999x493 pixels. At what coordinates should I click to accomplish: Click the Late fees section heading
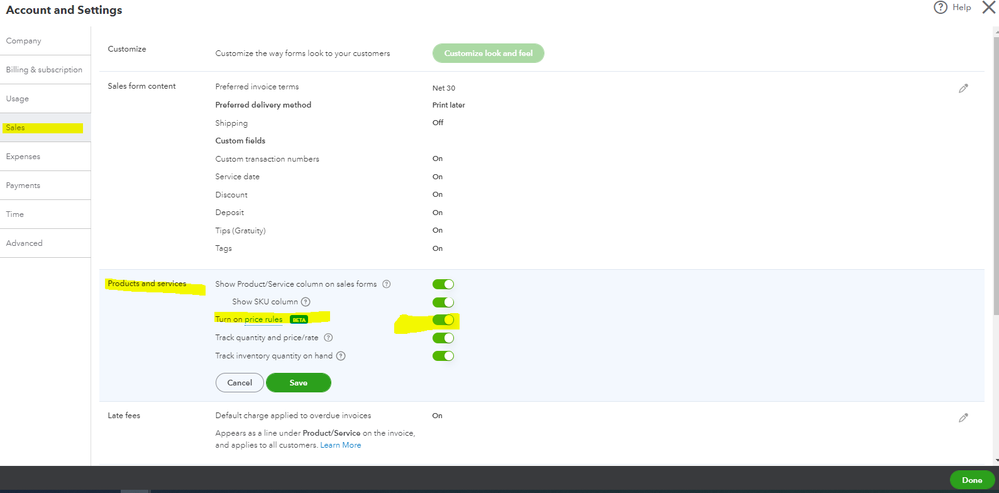coord(124,415)
